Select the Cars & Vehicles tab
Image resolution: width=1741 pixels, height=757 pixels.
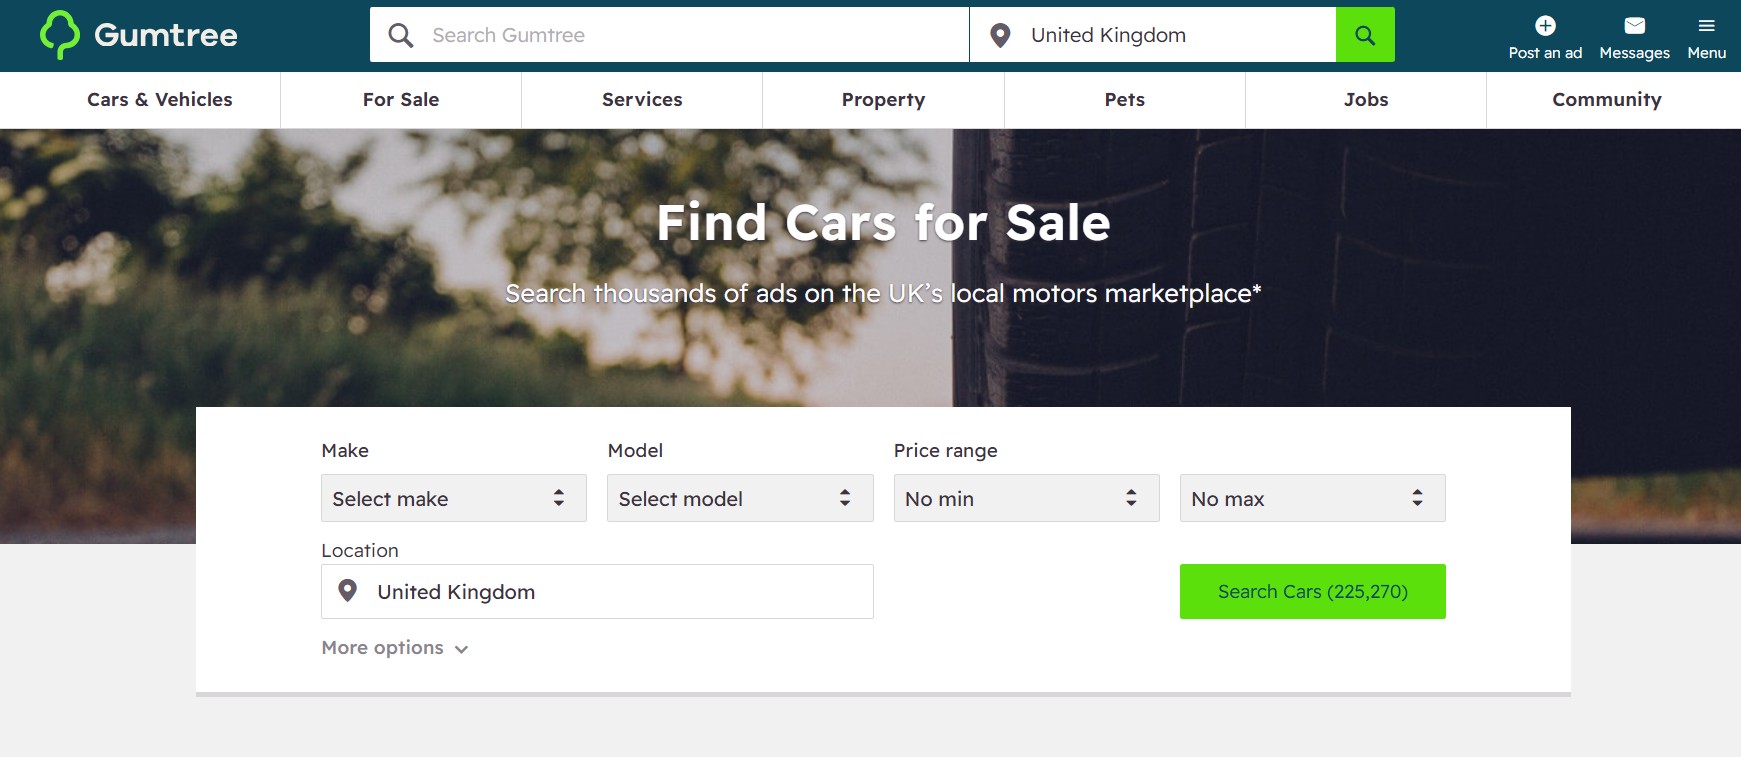[160, 99]
